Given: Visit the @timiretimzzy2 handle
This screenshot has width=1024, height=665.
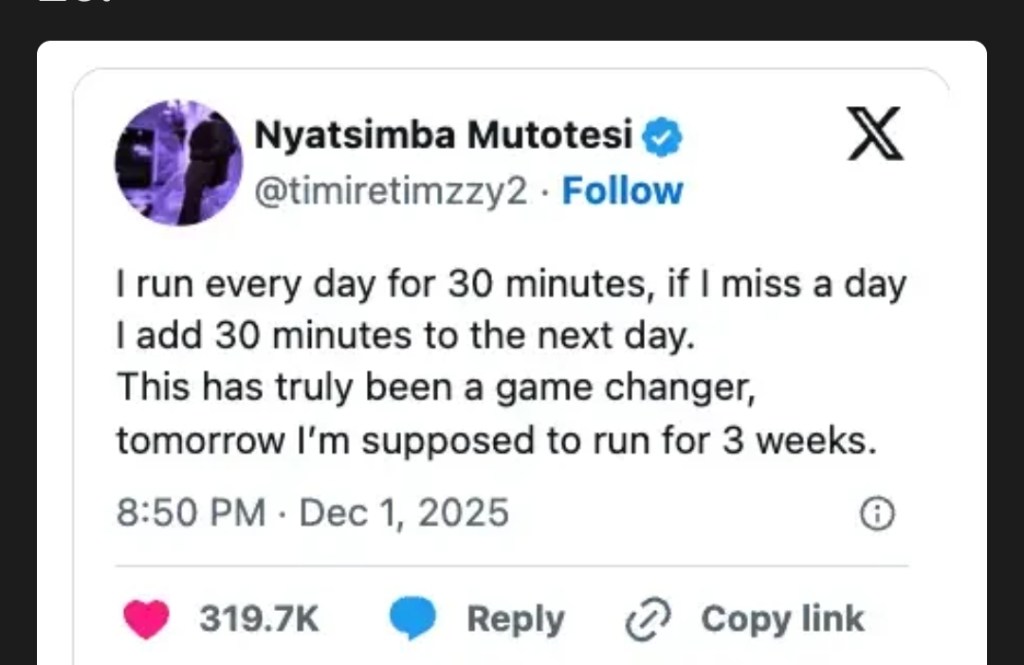Looking at the screenshot, I should click(391, 190).
